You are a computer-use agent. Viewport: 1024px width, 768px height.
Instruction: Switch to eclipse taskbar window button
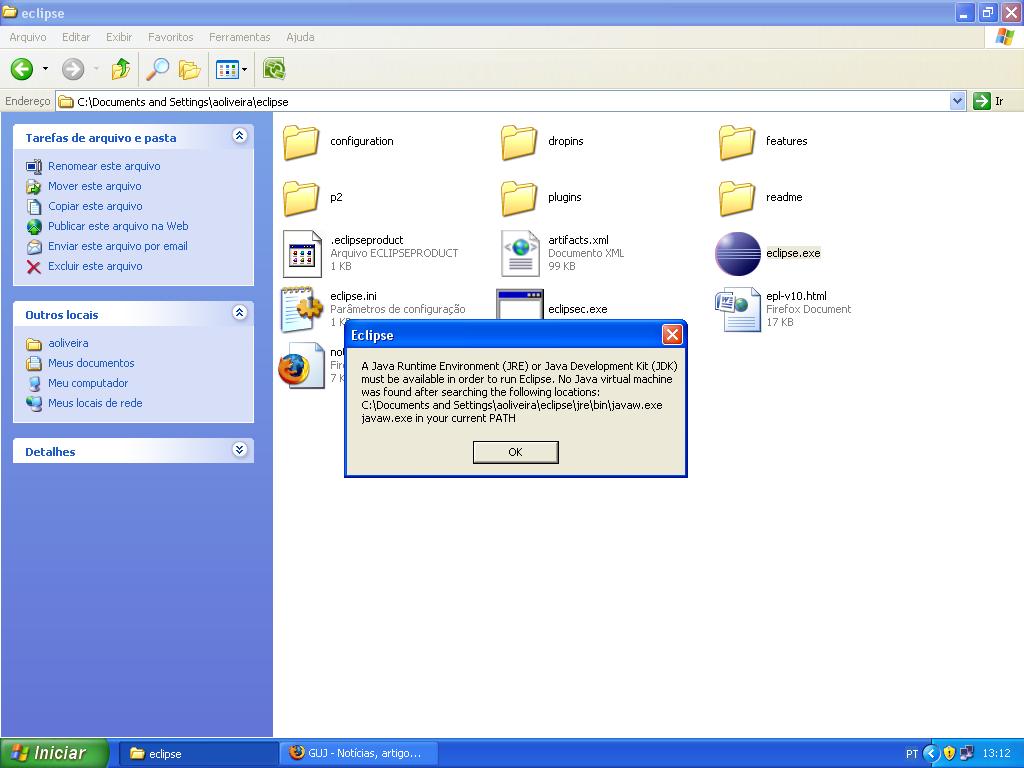click(199, 754)
